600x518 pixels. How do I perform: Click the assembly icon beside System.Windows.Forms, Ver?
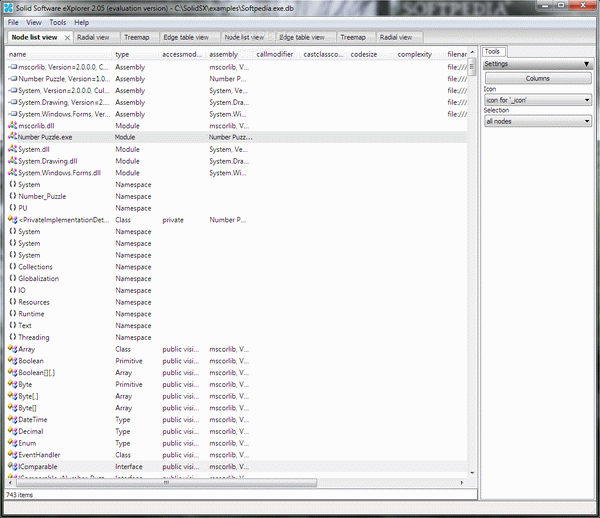pos(13,114)
